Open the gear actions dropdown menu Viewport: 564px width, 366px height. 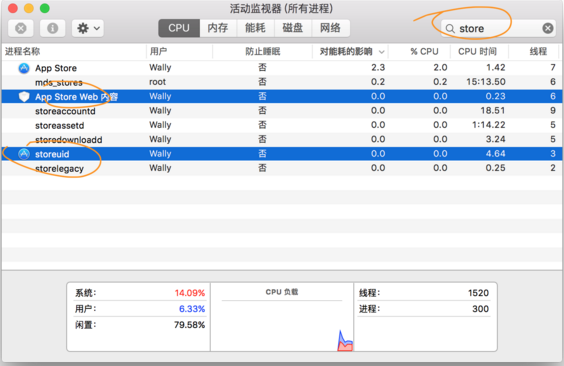coord(88,28)
